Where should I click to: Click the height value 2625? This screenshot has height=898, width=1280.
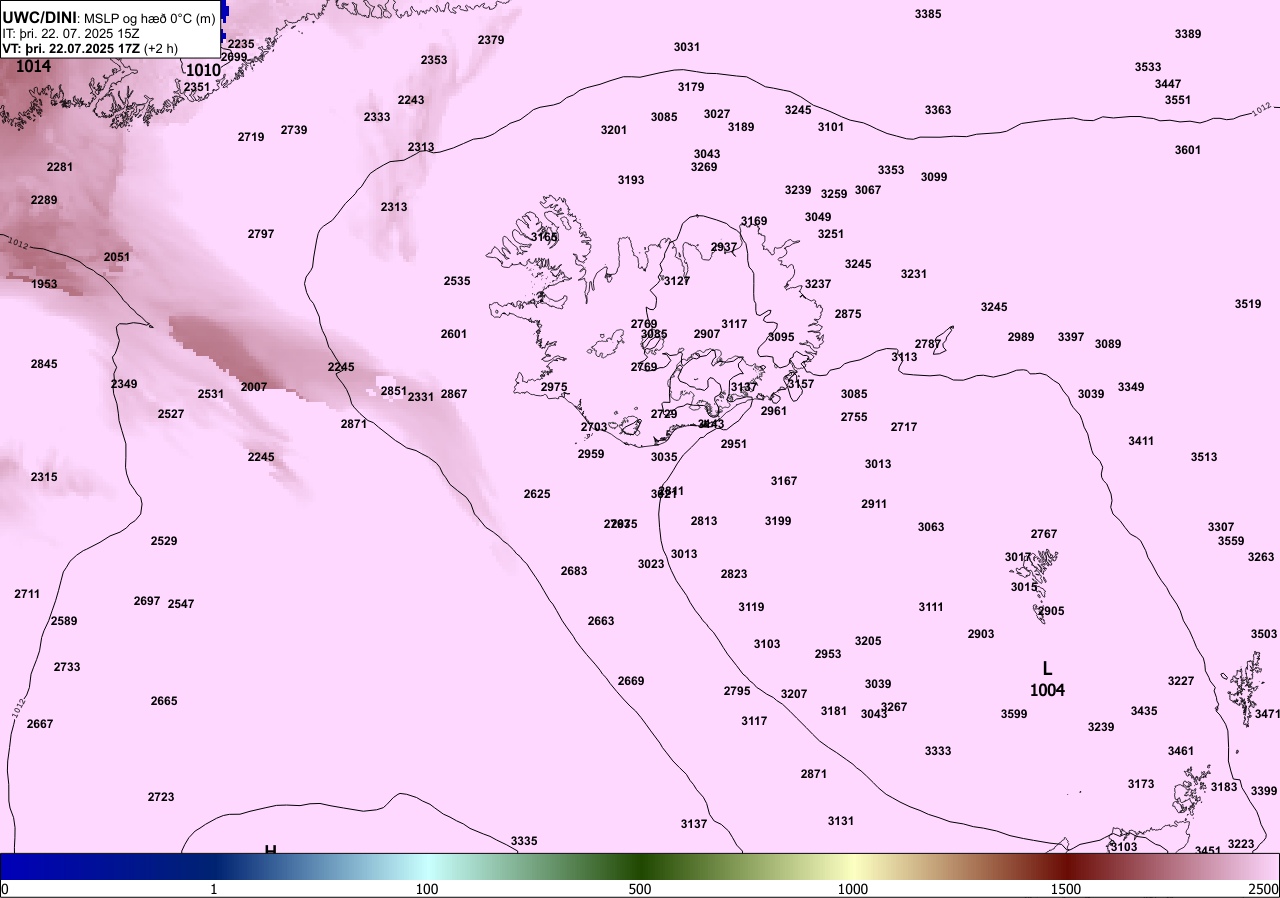[537, 494]
